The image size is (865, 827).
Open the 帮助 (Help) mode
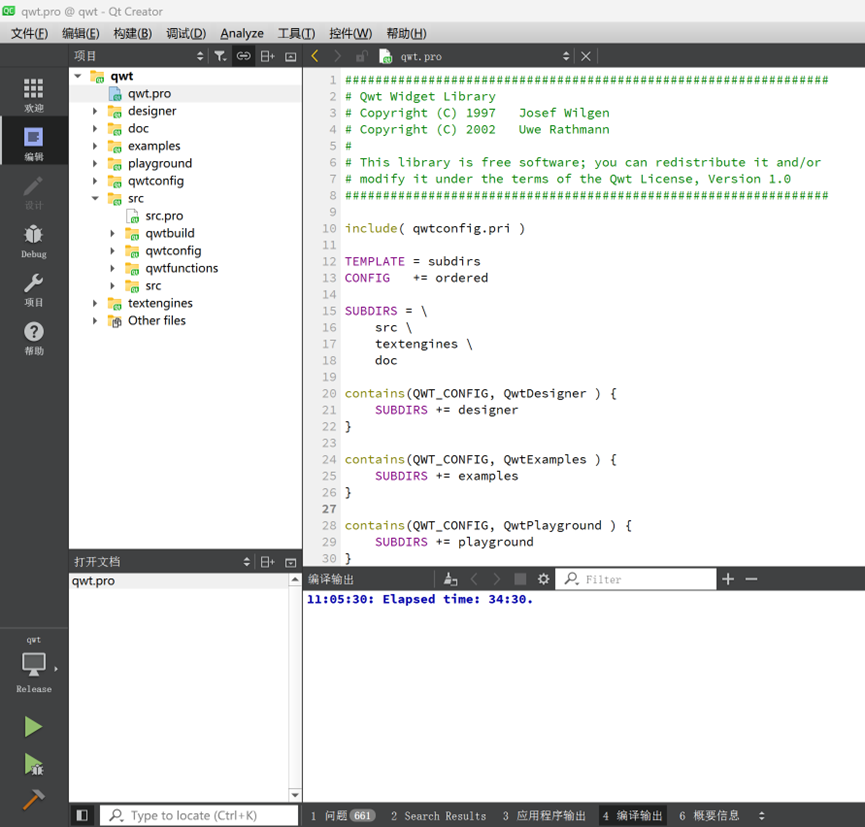click(x=34, y=338)
